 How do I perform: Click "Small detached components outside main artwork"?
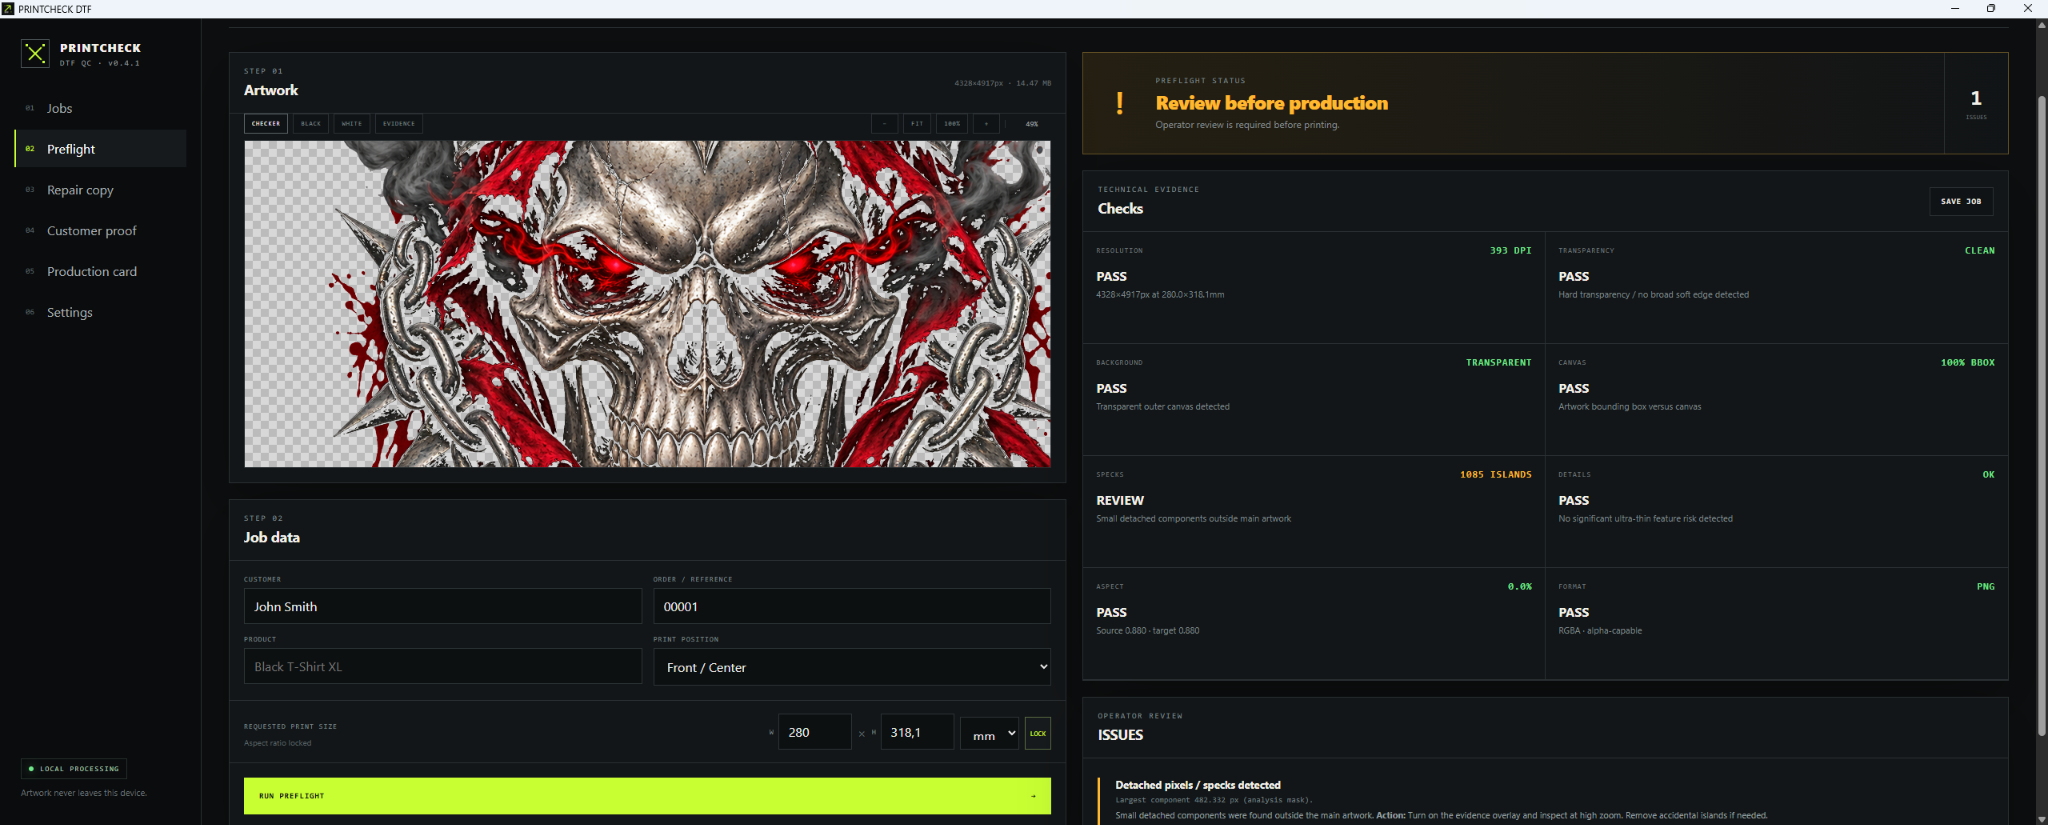[1193, 519]
